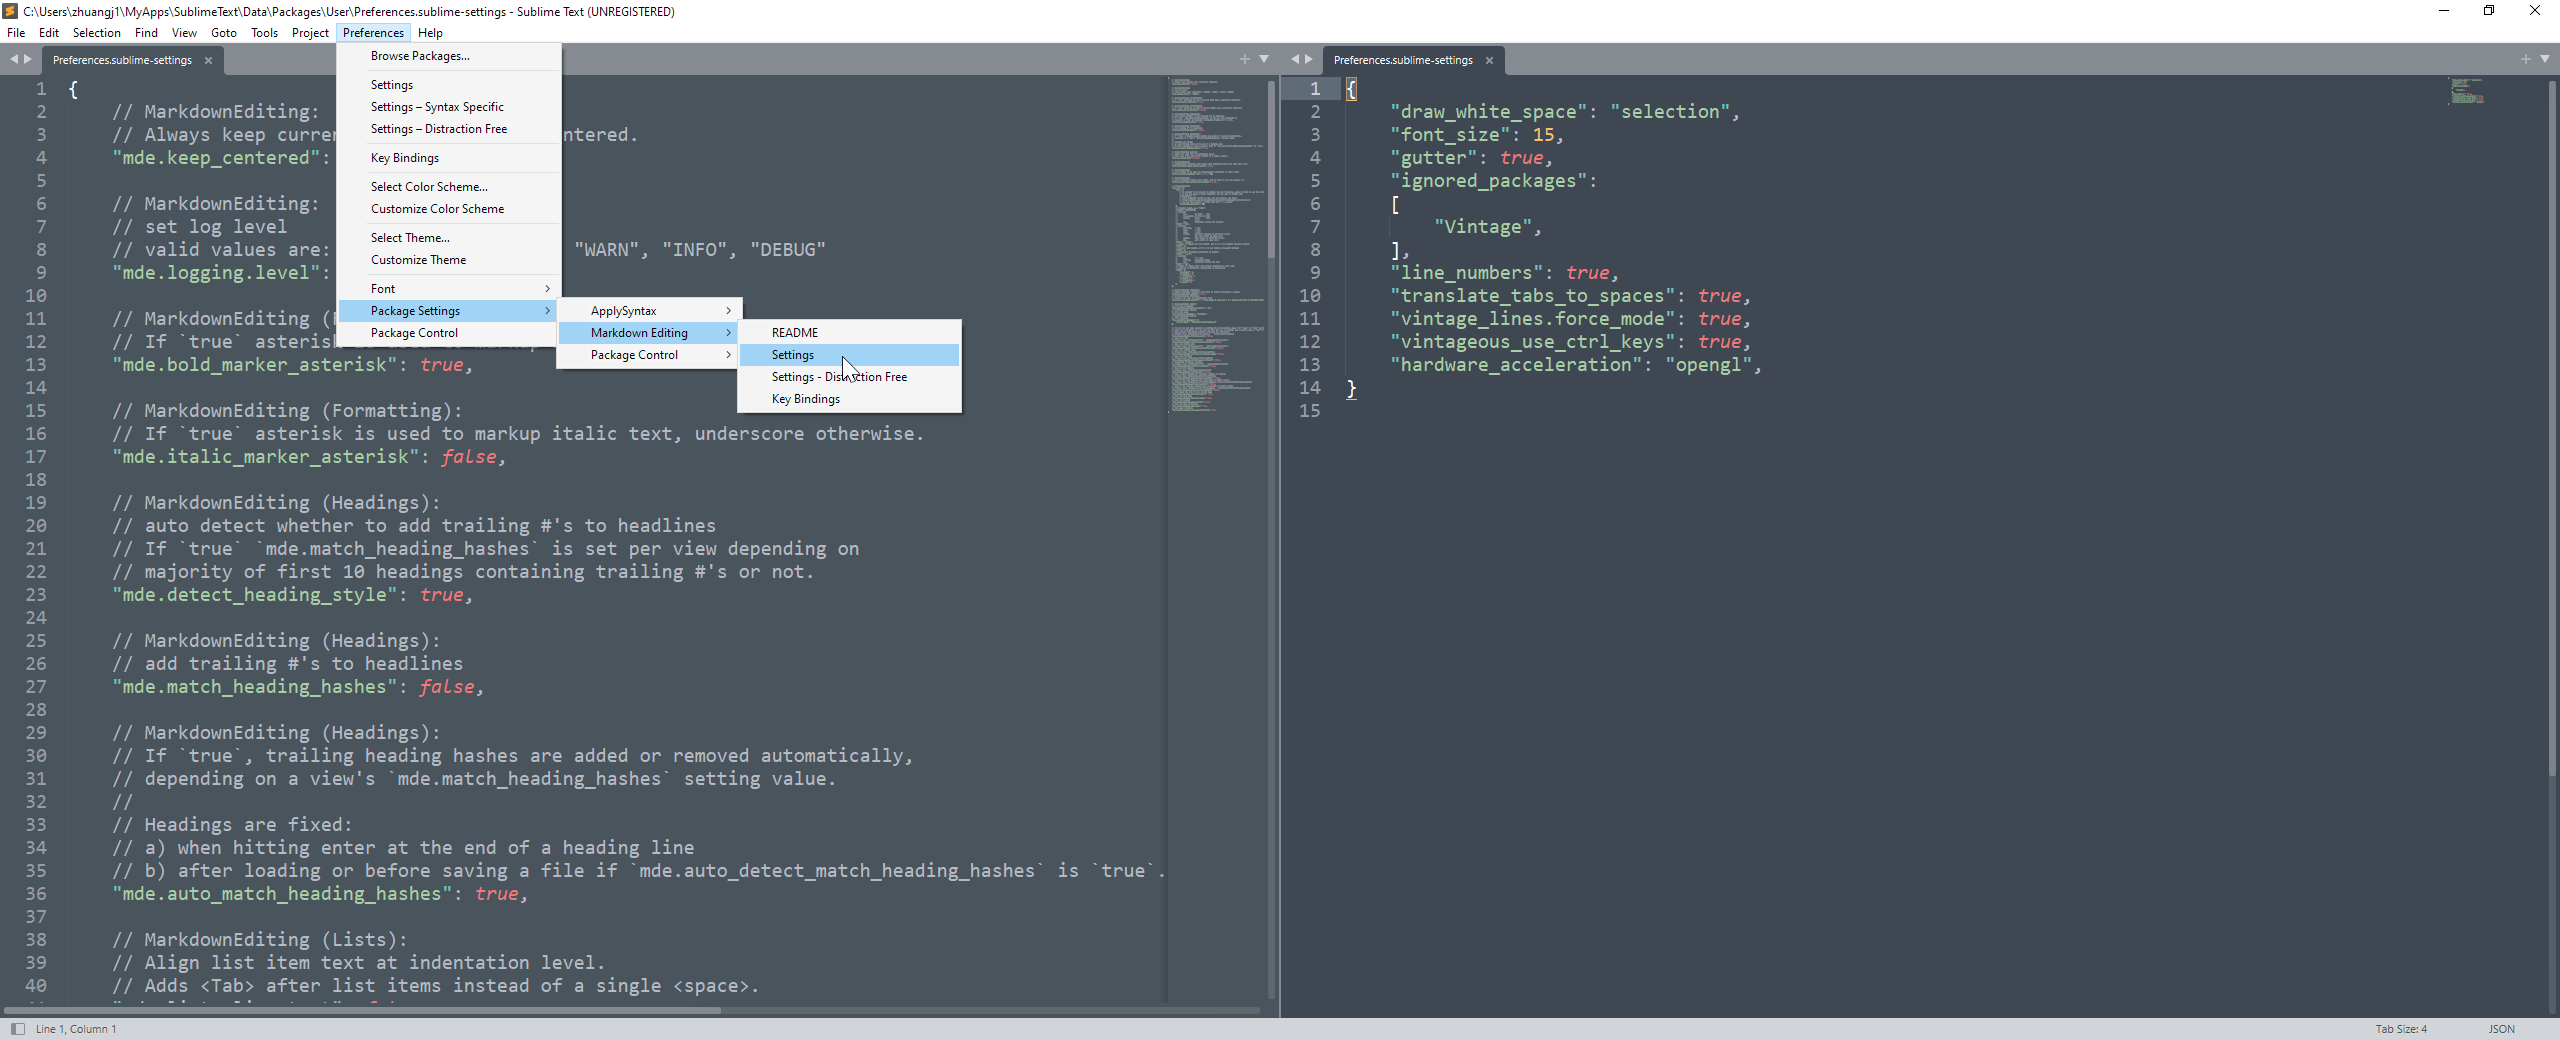
Task: Click "mde.match_heading_hashes" setting line
Action: tap(298, 687)
